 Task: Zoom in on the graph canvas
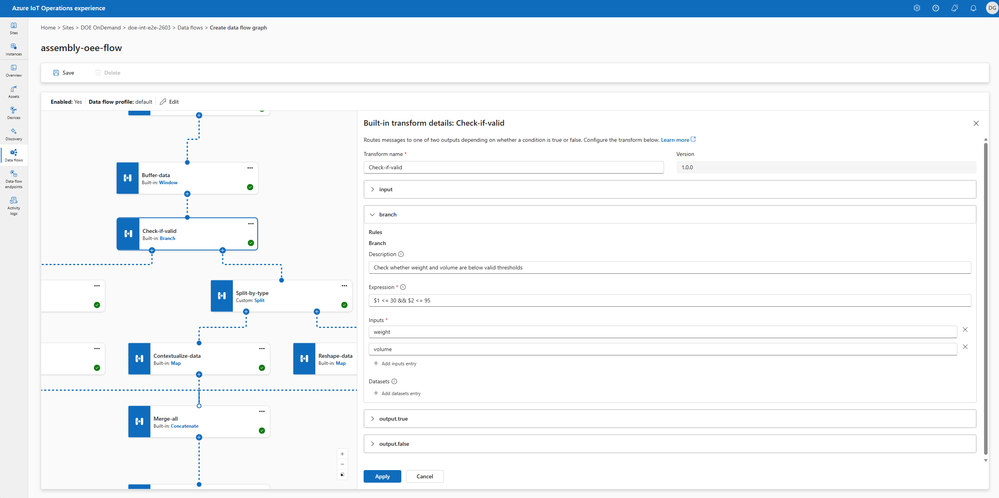click(343, 454)
